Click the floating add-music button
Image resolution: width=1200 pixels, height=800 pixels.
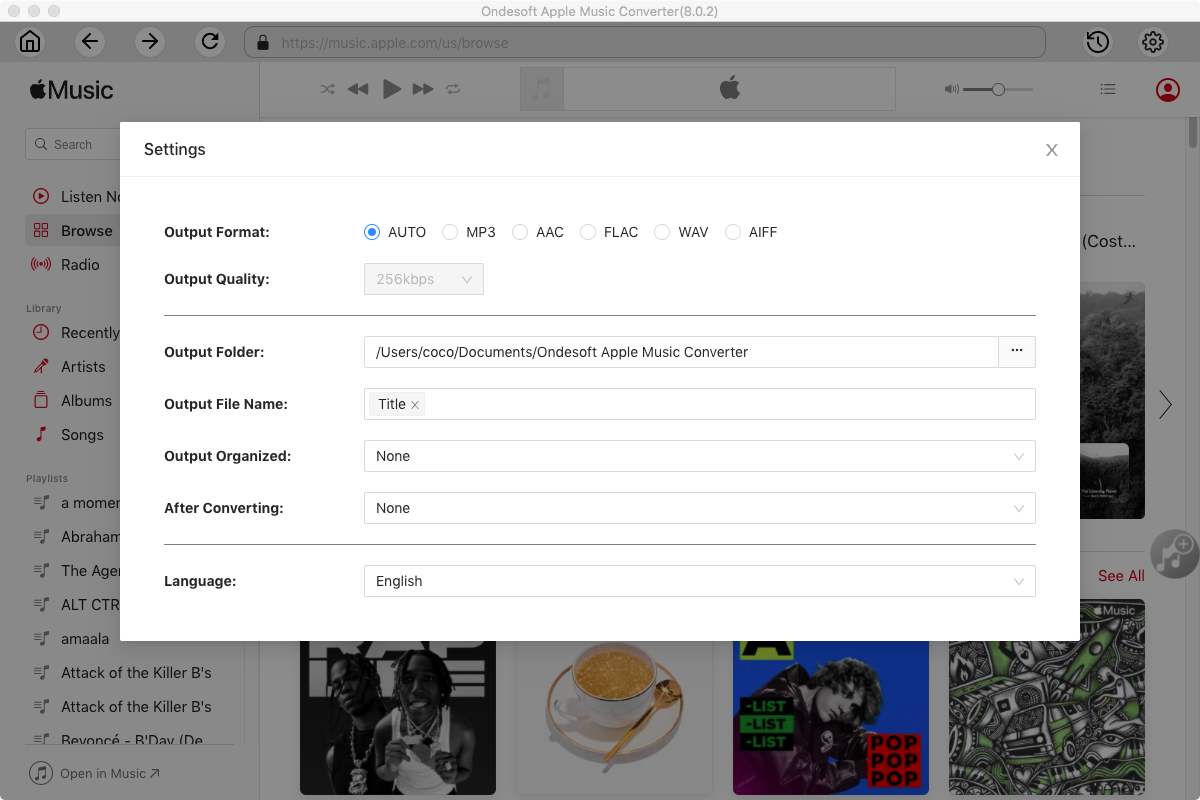coord(1174,553)
